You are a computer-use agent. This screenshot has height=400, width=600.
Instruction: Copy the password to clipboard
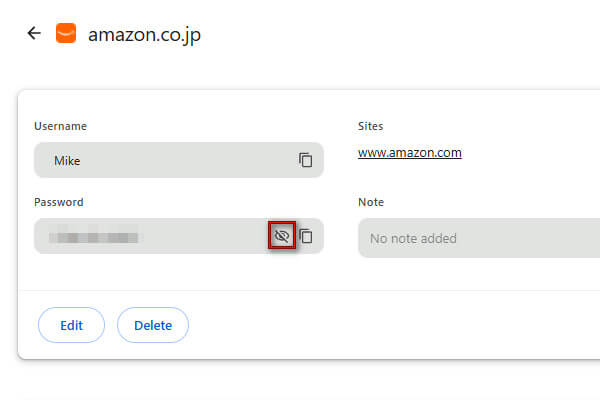coord(305,236)
